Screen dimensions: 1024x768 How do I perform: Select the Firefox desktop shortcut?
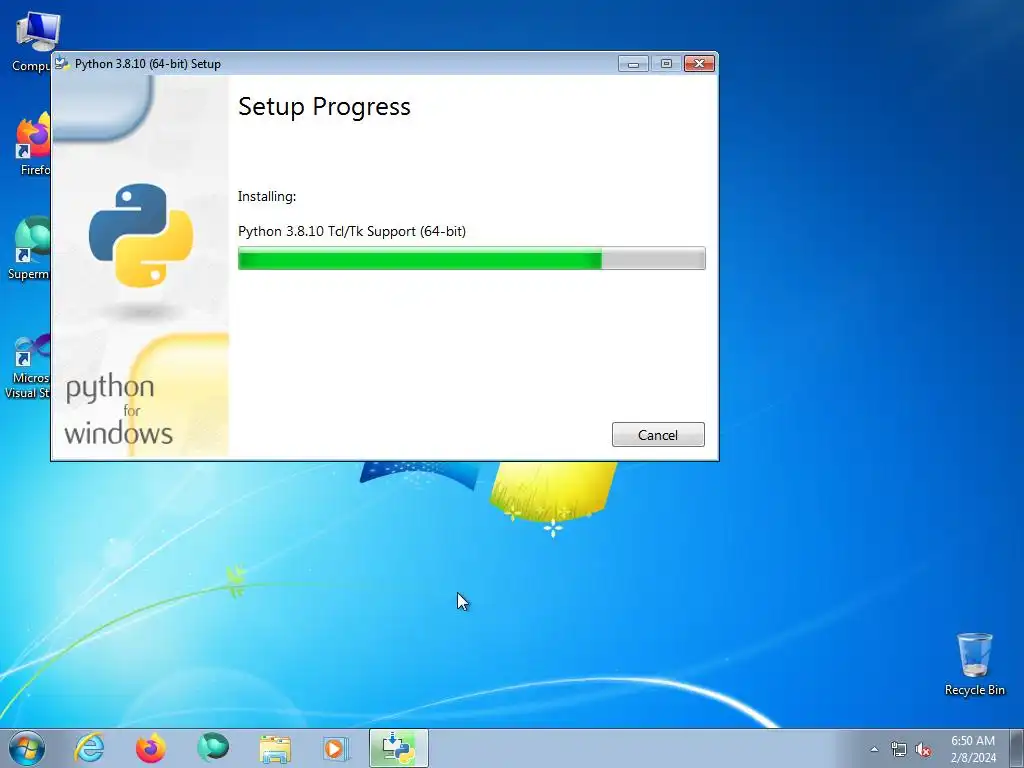pyautogui.click(x=33, y=145)
